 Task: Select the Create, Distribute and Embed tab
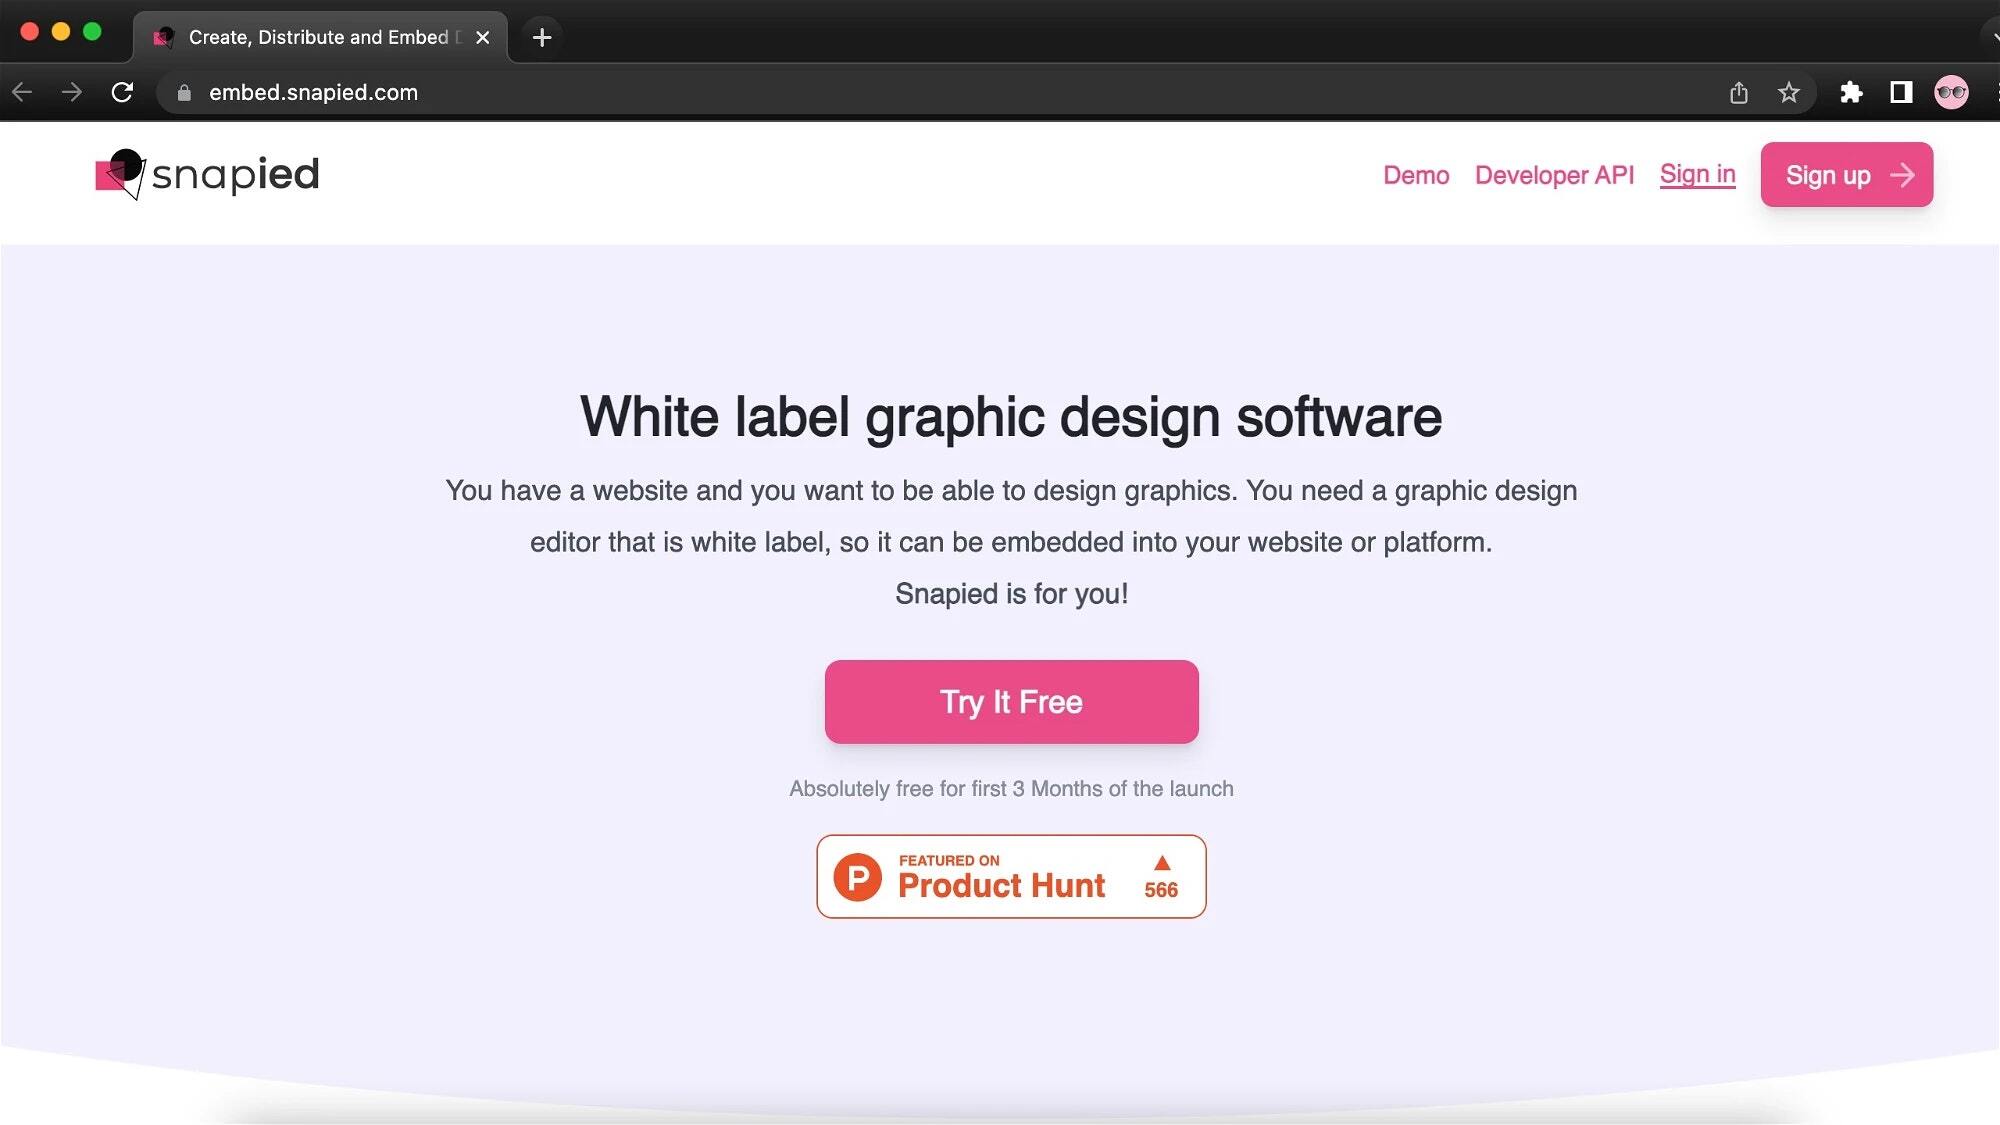click(x=320, y=37)
